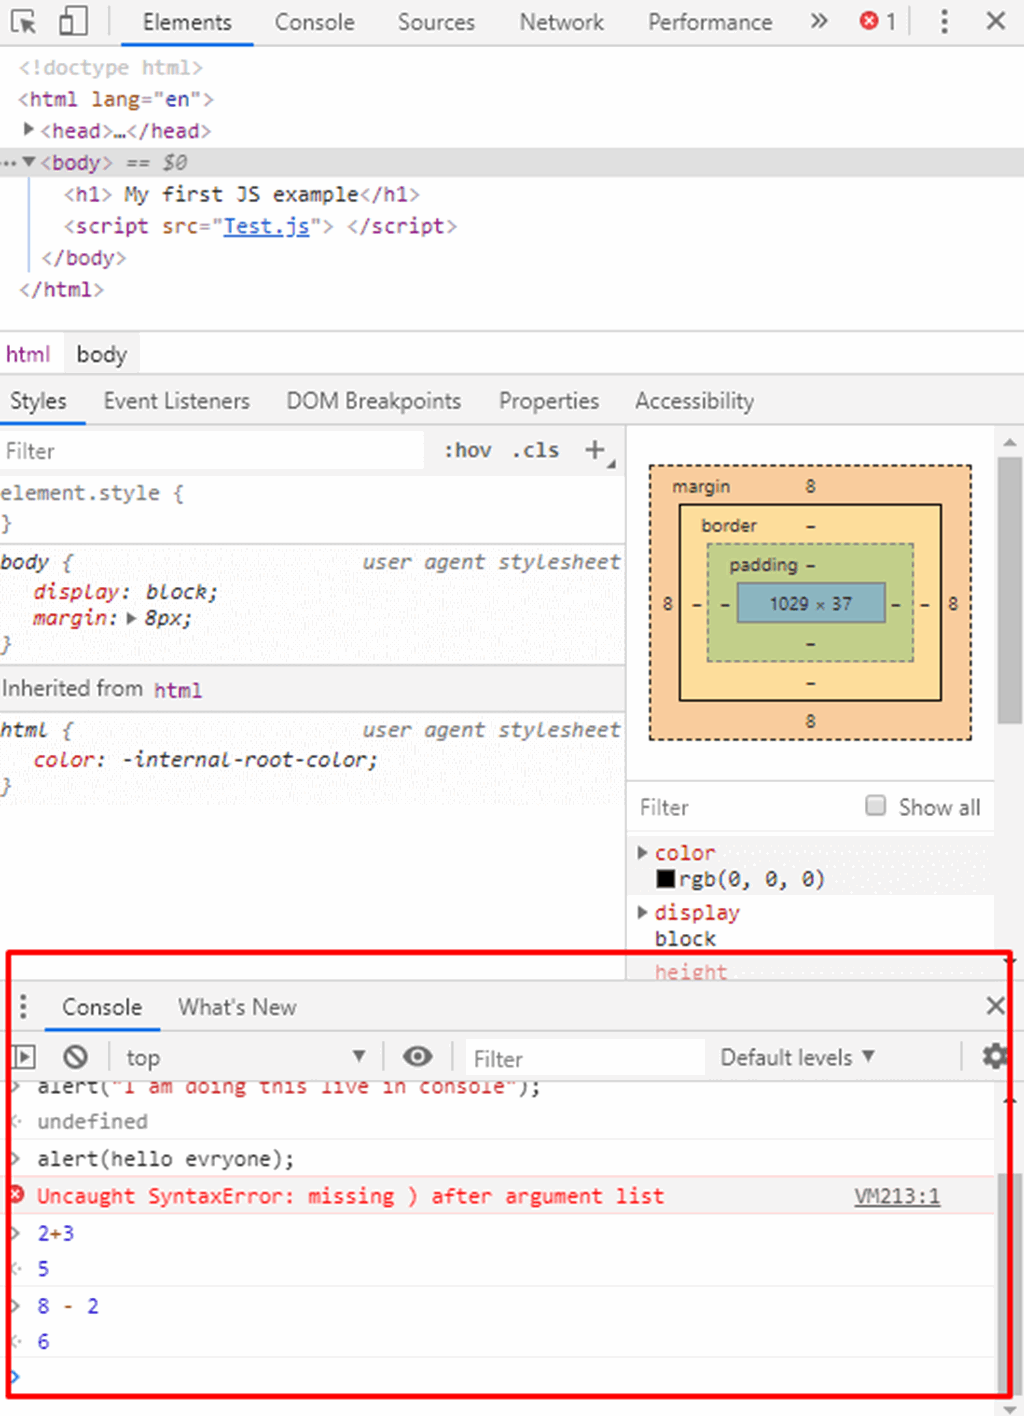Open the Default levels dropdown
Viewport: 1024px width, 1416px height.
click(x=797, y=1056)
